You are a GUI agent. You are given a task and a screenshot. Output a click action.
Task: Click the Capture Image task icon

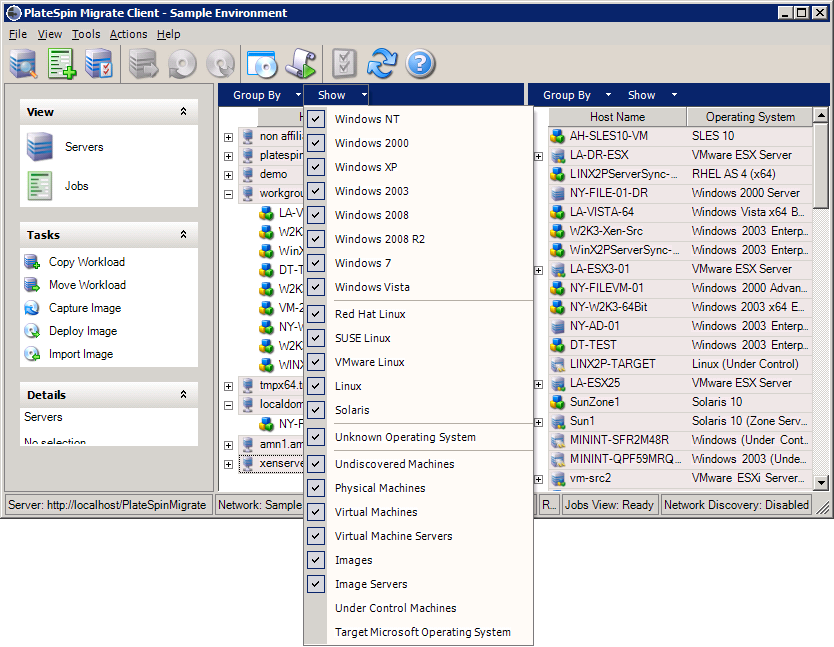[33, 308]
